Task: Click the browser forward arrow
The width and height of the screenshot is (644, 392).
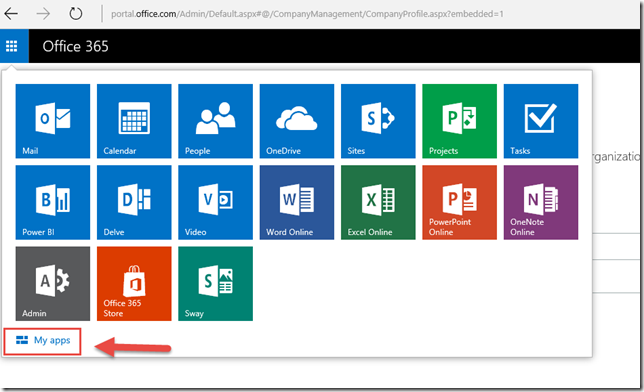Action: 43,14
